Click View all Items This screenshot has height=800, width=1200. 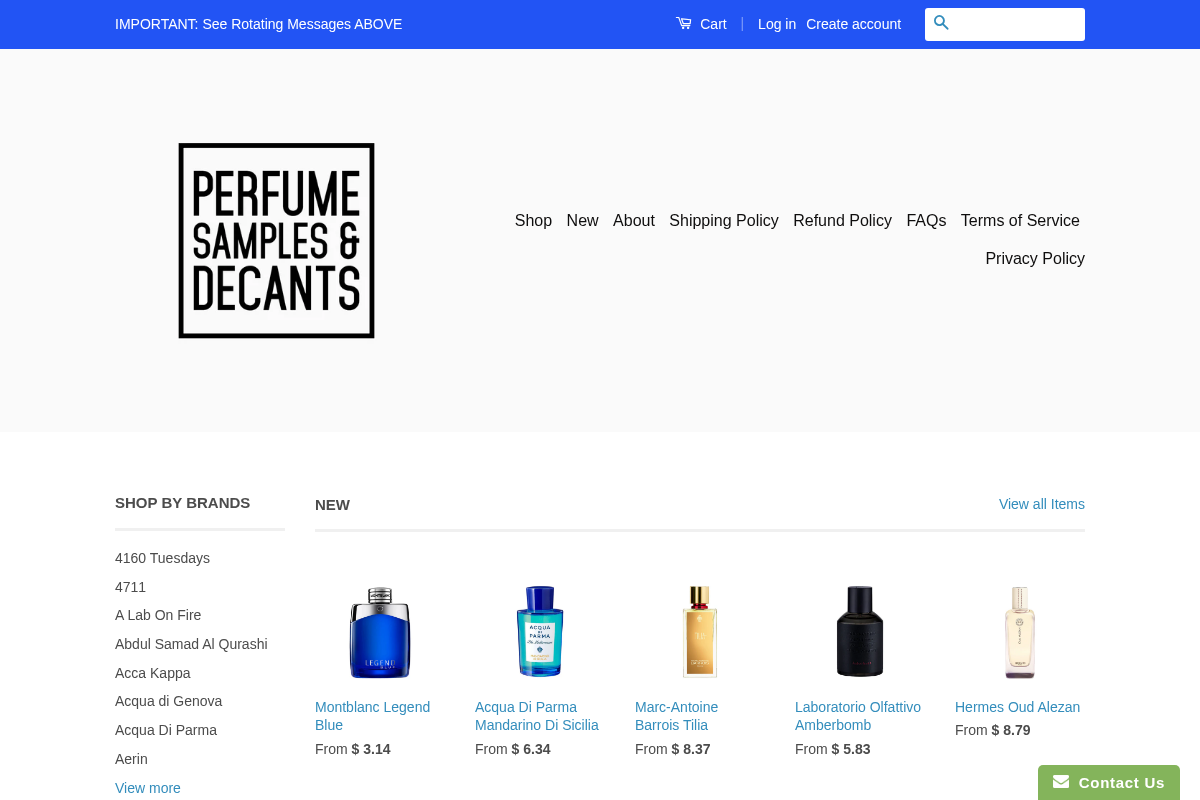[1041, 504]
